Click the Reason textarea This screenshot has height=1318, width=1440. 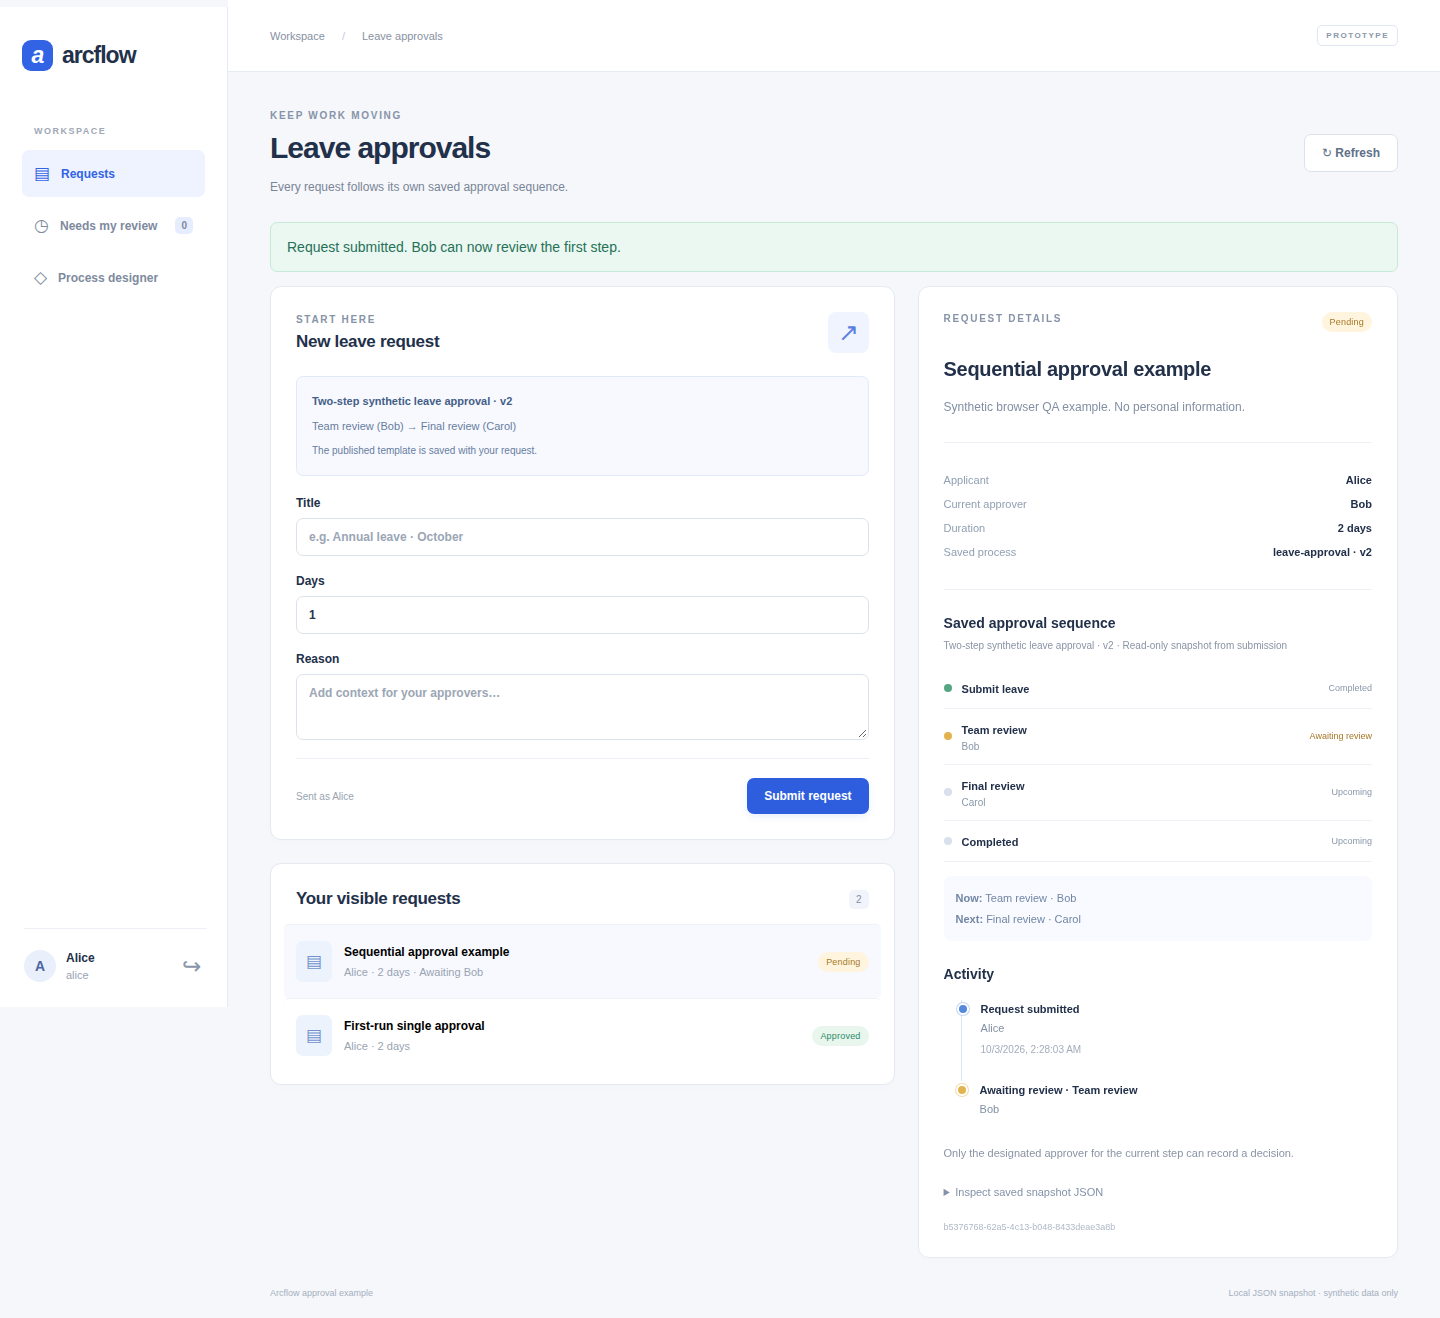(x=582, y=707)
